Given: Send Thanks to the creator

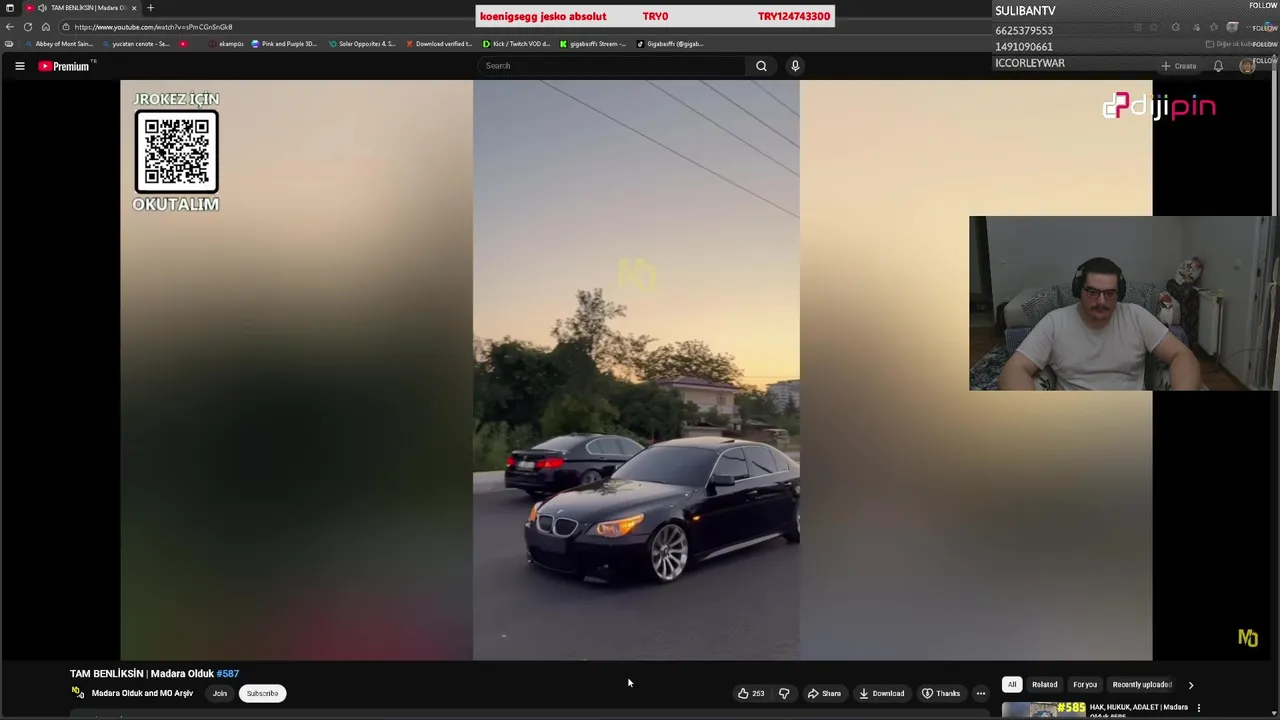Looking at the screenshot, I should pyautogui.click(x=941, y=693).
